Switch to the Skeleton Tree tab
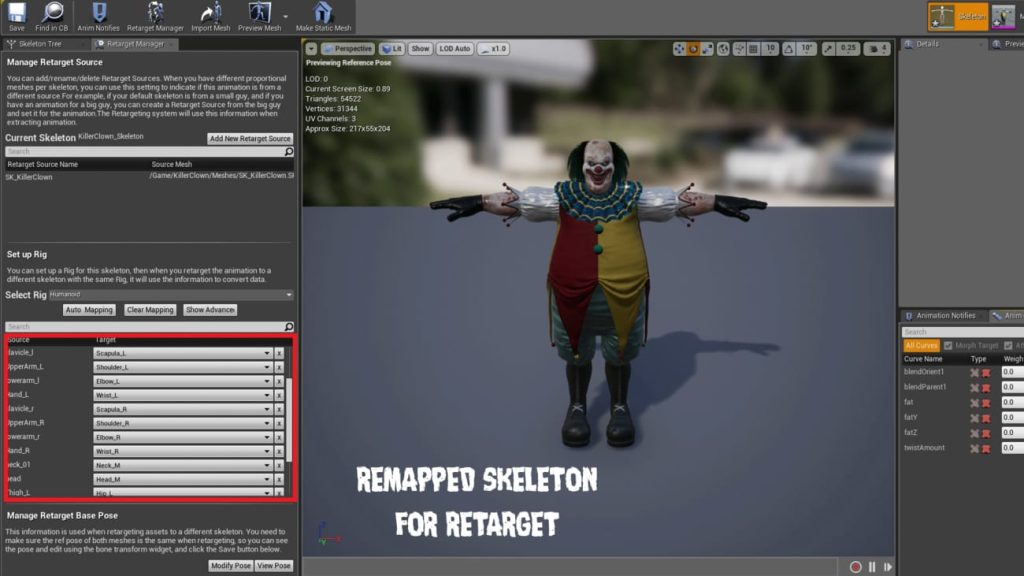Image resolution: width=1024 pixels, height=576 pixels. click(38, 43)
